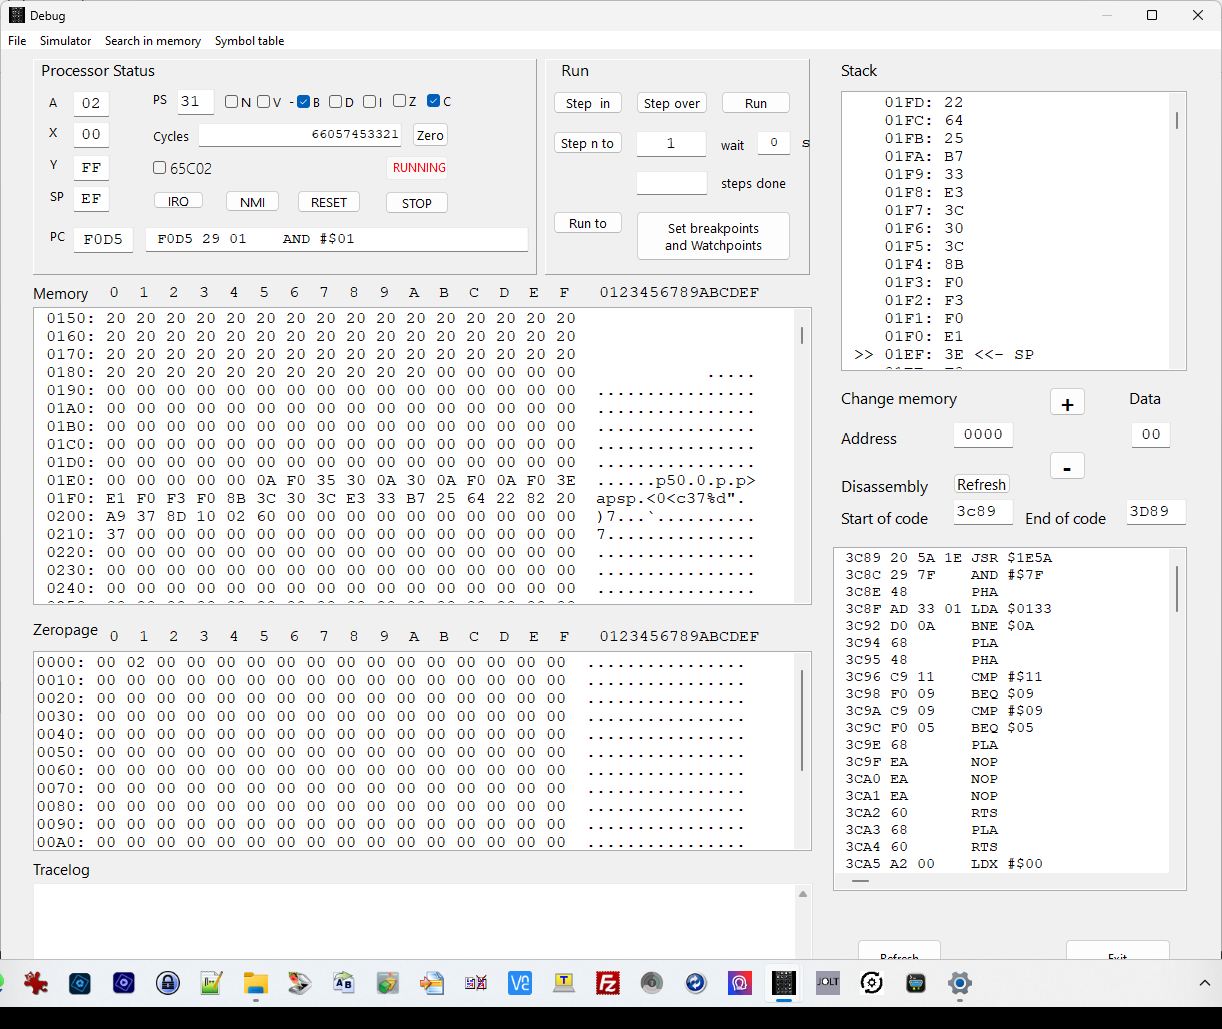The width and height of the screenshot is (1222, 1029).
Task: Click the Run button
Action: click(x=756, y=103)
